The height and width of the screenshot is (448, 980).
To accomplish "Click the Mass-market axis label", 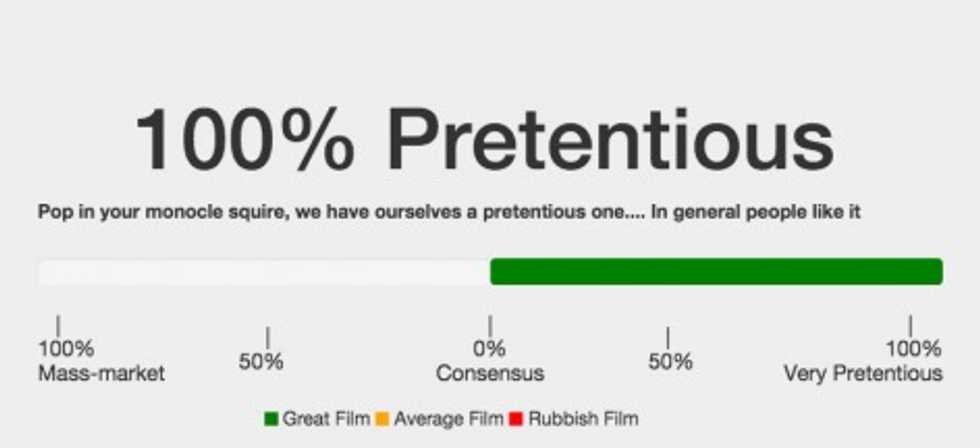I will (x=101, y=374).
